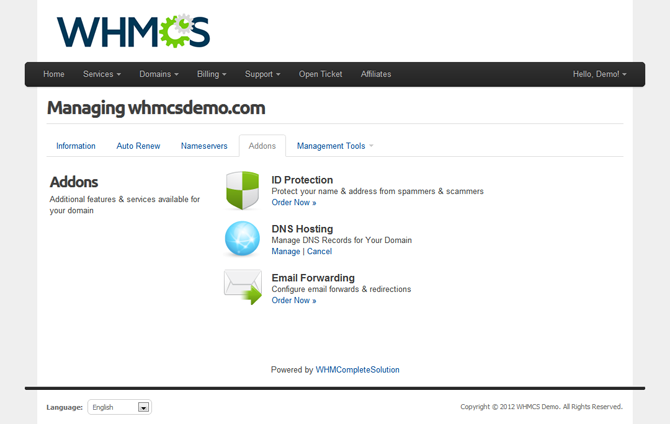Click the Addons section heading

coord(73,182)
